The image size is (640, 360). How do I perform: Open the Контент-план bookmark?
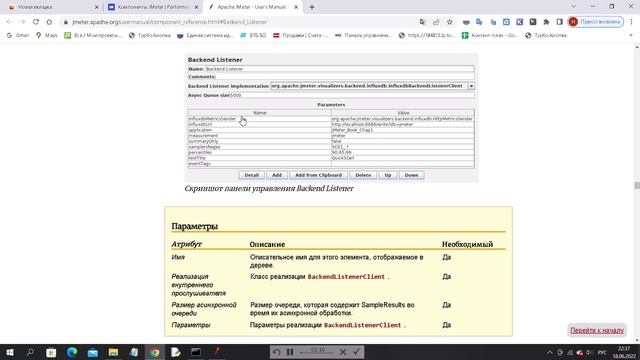(x=489, y=36)
